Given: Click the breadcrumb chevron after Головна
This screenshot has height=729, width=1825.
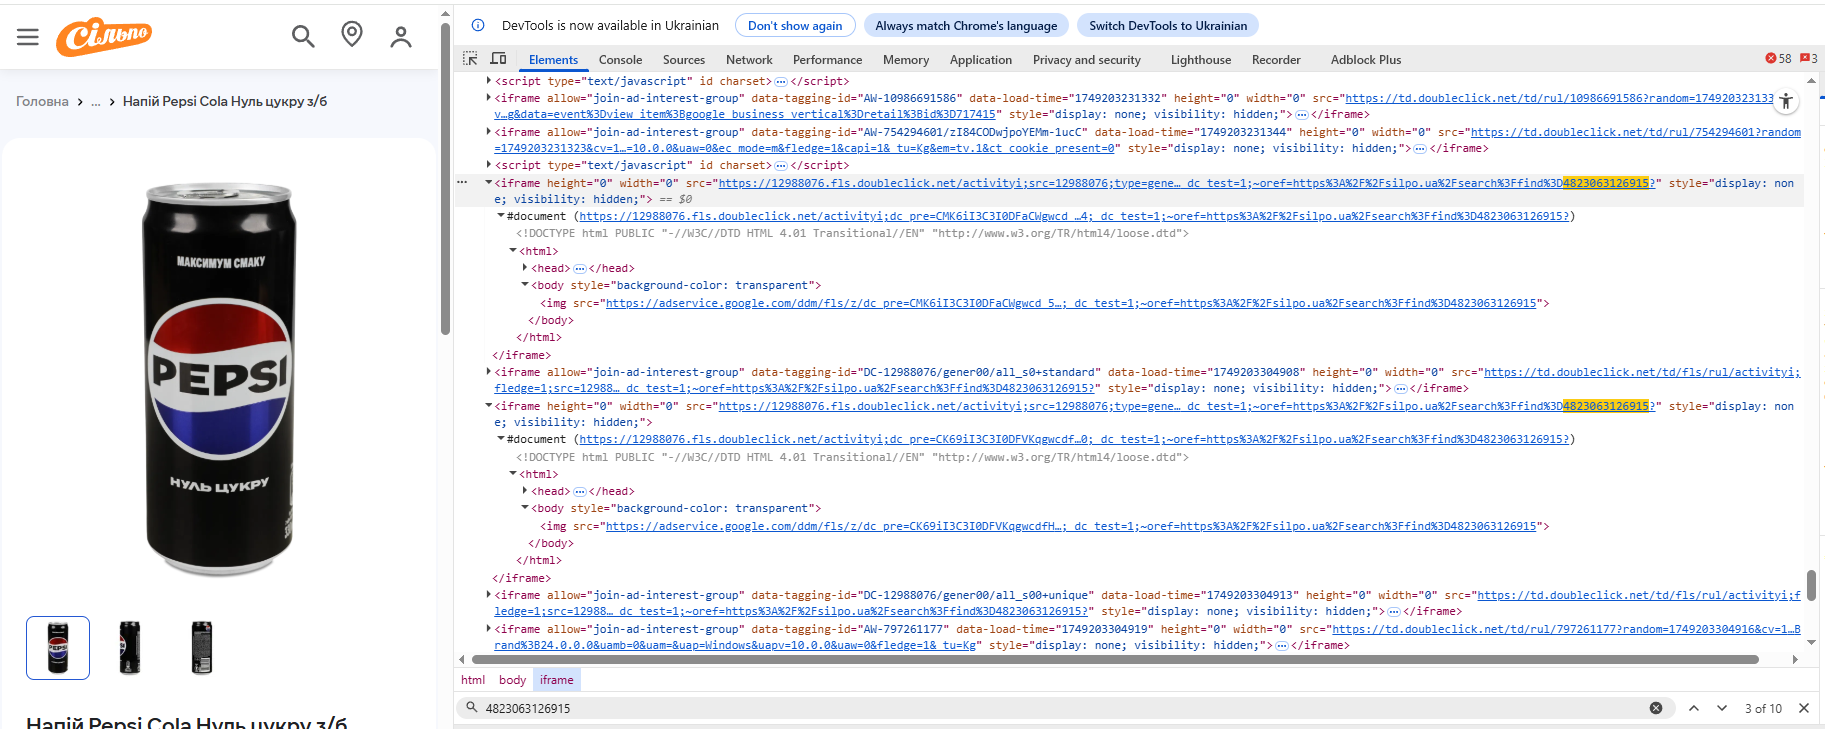Looking at the screenshot, I should click(80, 102).
